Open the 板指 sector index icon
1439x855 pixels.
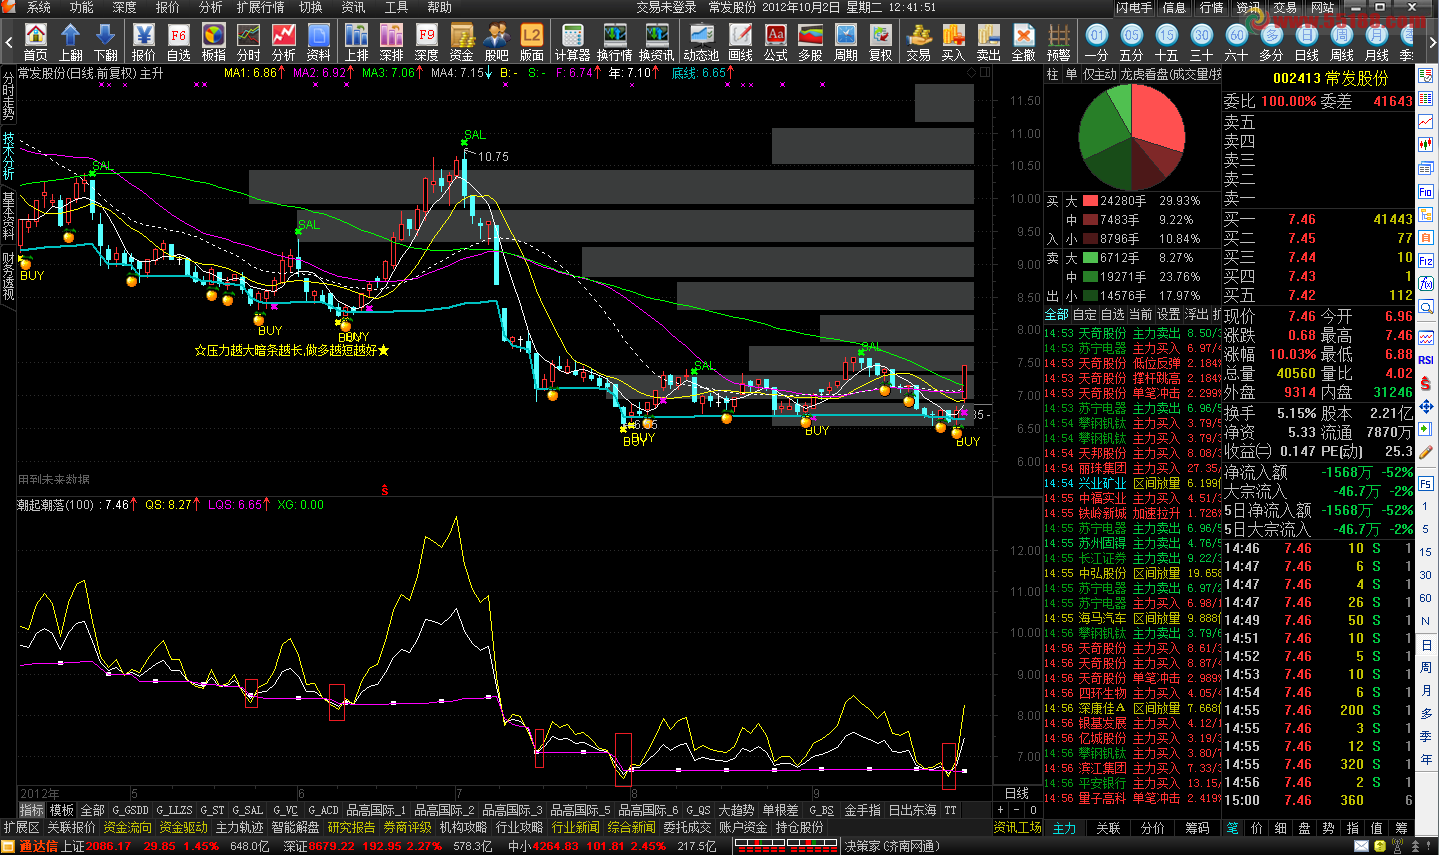tap(214, 42)
